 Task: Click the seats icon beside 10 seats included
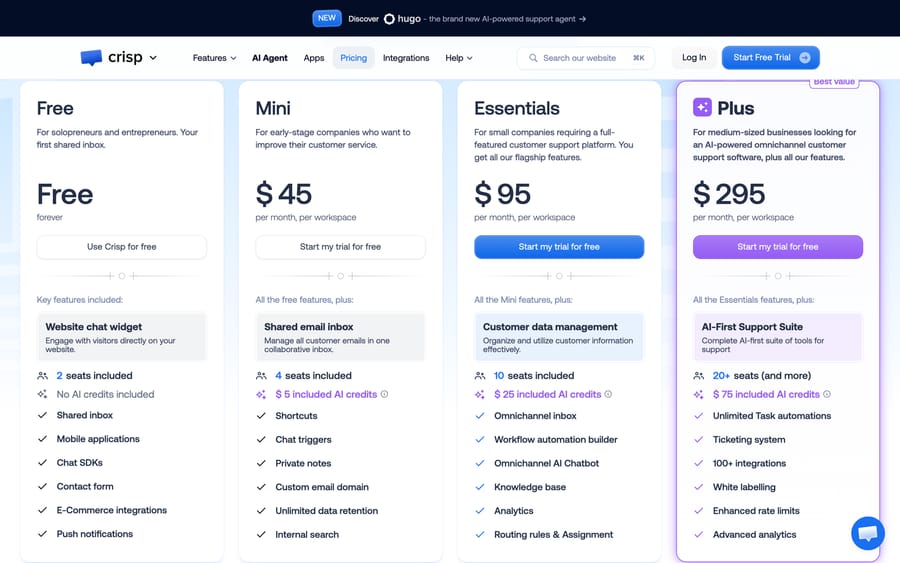tap(480, 376)
